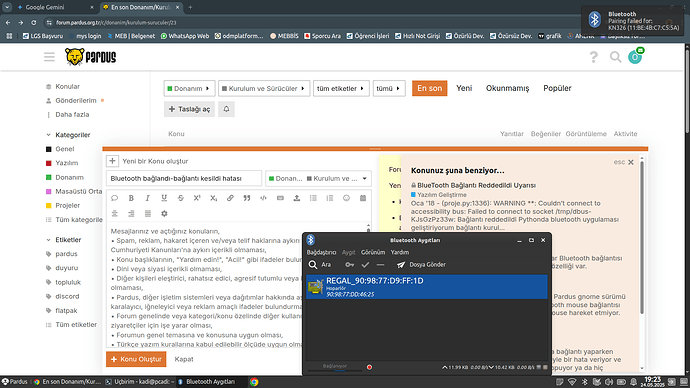Click Kapat to close the composer
This screenshot has width=690, height=388.
(x=184, y=359)
